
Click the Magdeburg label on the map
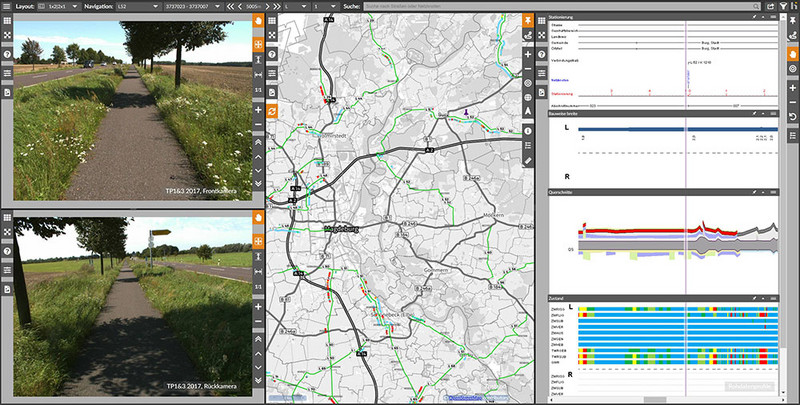[x=342, y=230]
